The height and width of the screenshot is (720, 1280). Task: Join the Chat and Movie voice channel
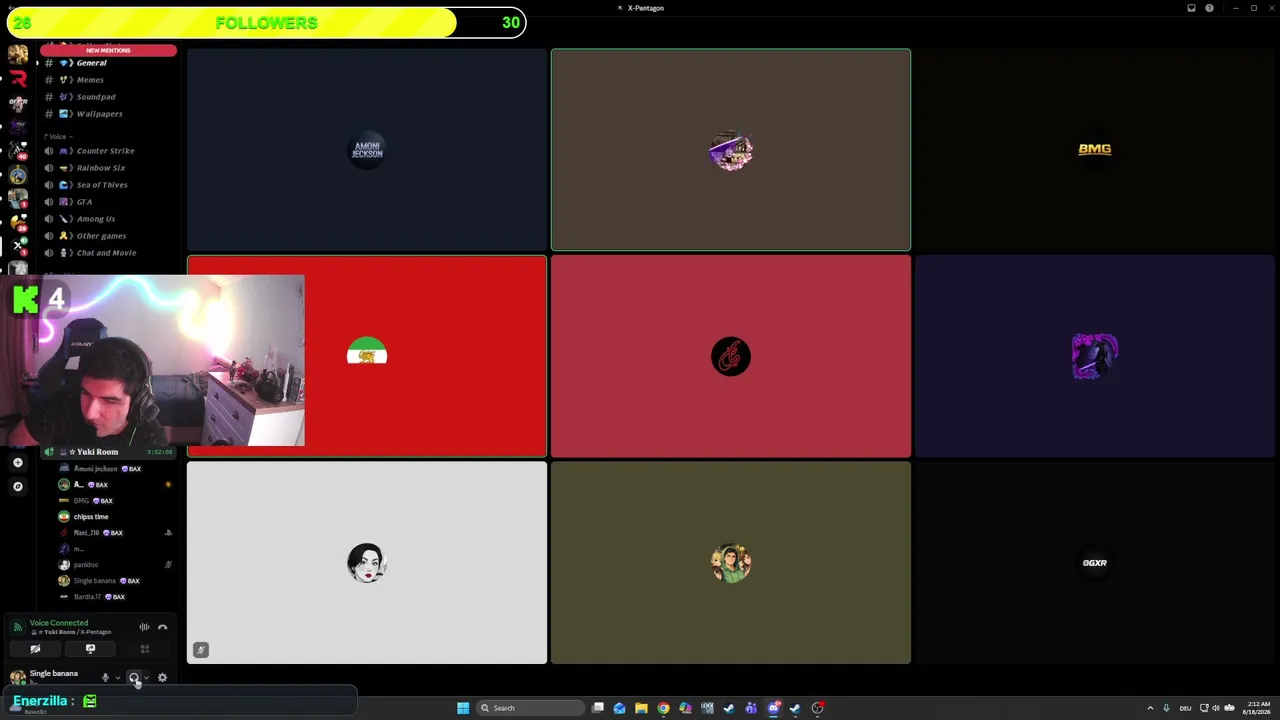click(108, 253)
